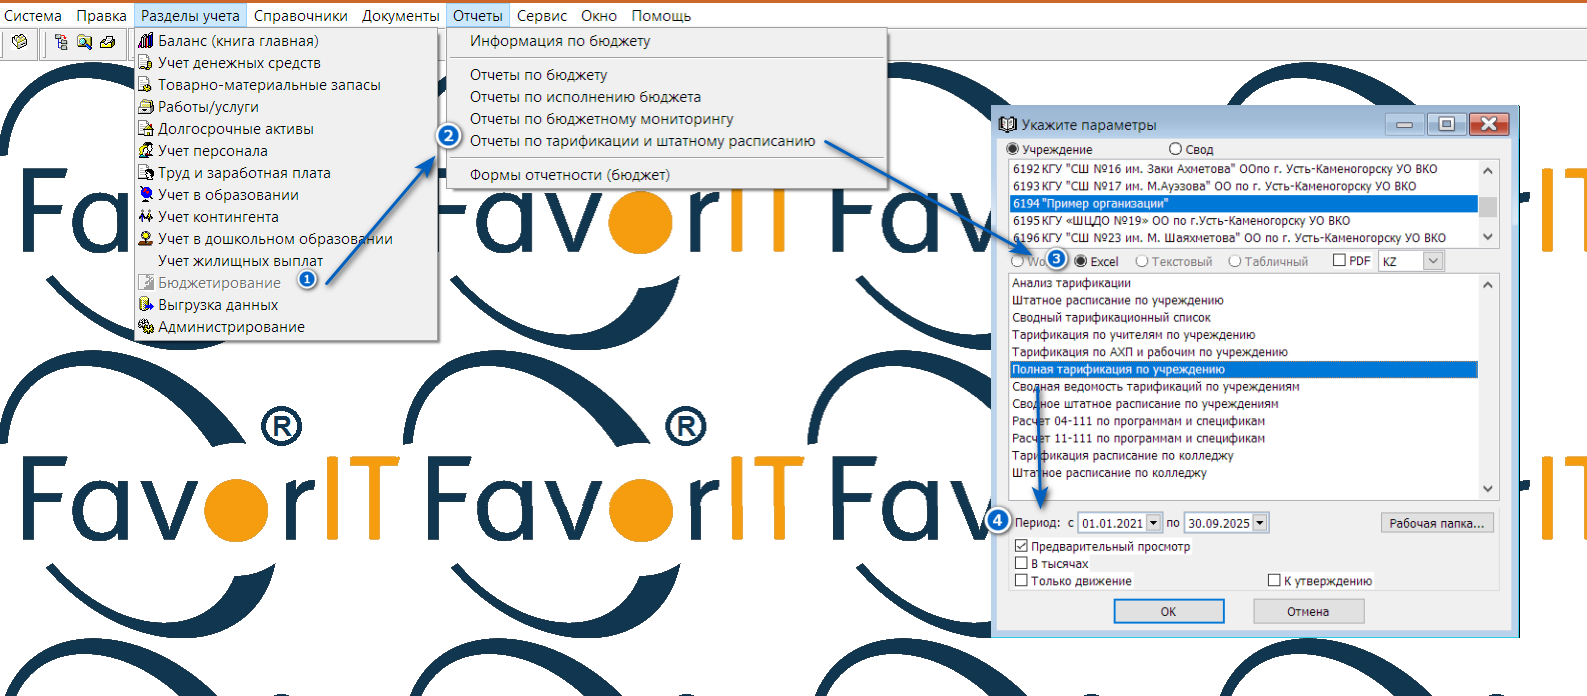Viewport: 1587px width, 696px height.
Task: Choose Отчеты по тарификации и штатному расписанию
Action: 642,141
